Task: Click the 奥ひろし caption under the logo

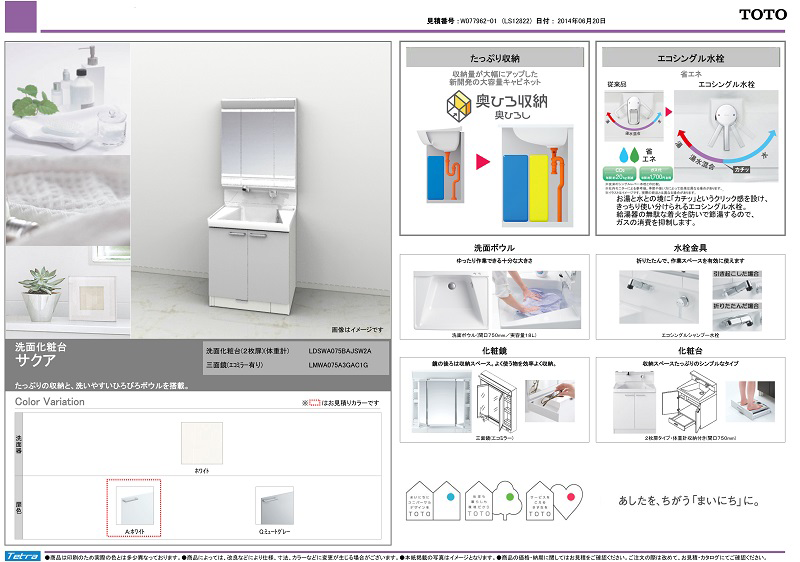Action: pyautogui.click(x=512, y=116)
